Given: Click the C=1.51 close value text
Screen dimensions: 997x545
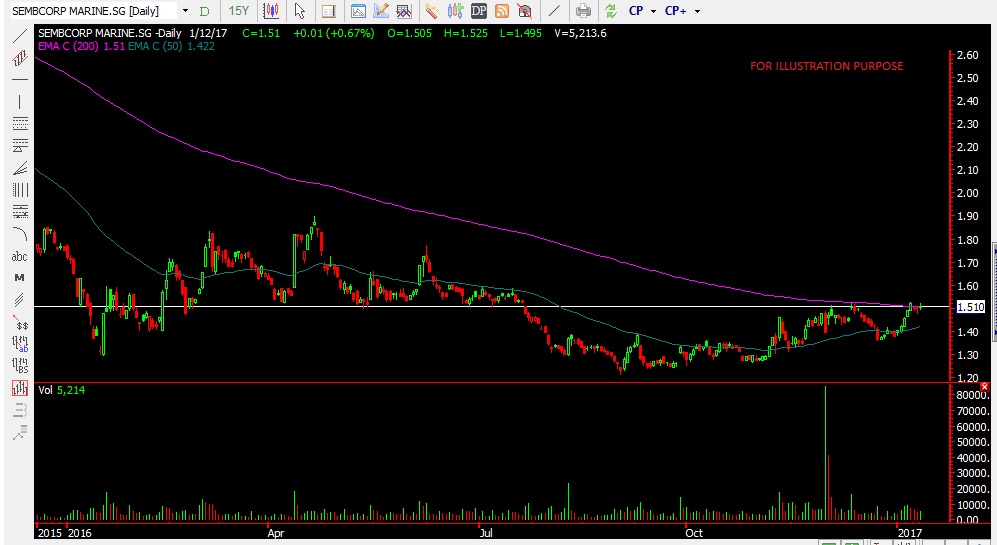Looking at the screenshot, I should 261,33.
